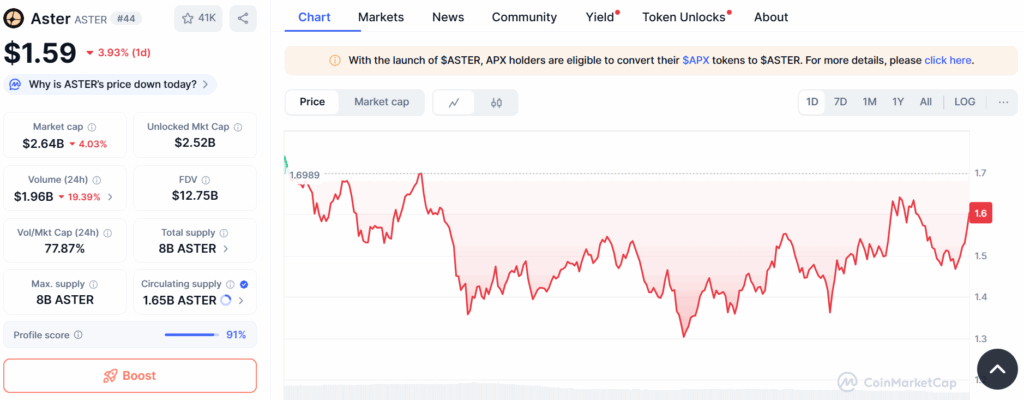The width and height of the screenshot is (1024, 400).
Task: Open the Markets tab
Action: coord(381,18)
